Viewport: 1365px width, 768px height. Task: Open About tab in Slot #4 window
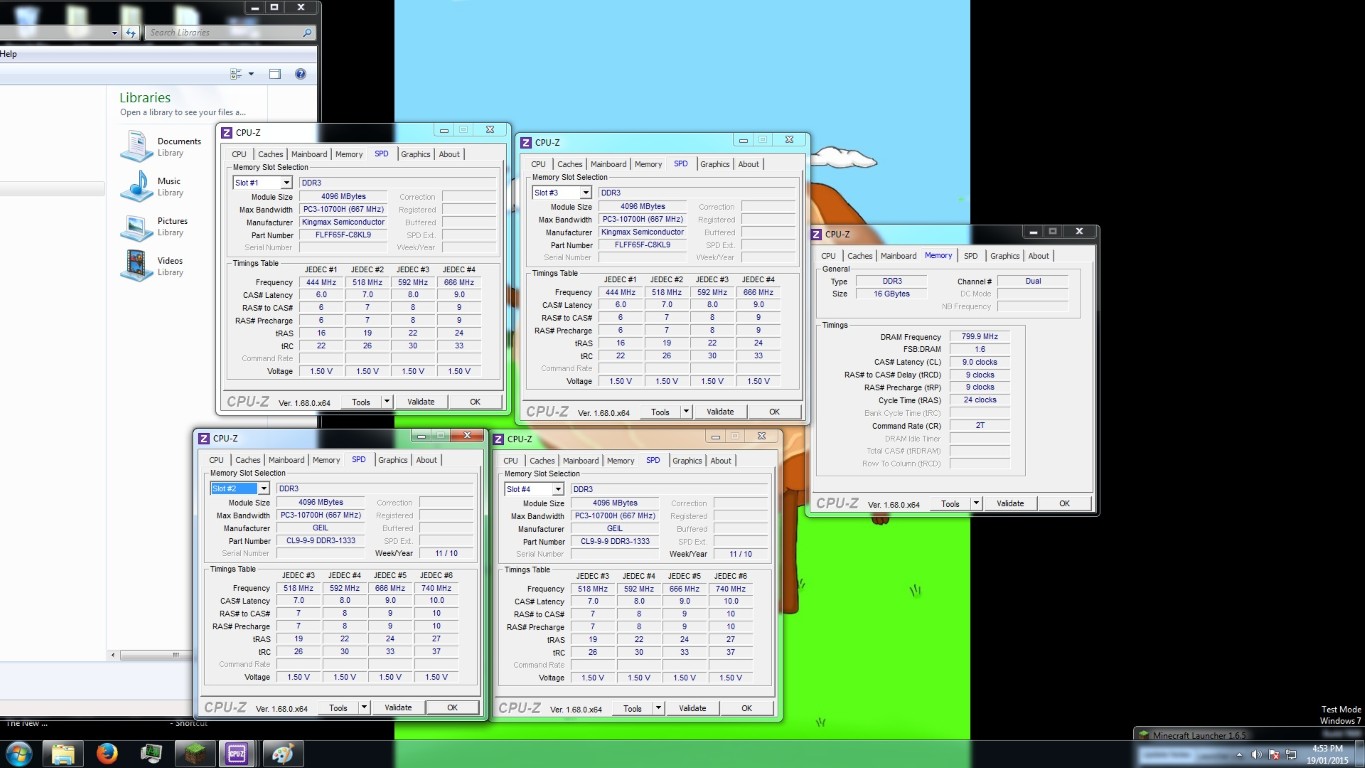click(721, 461)
